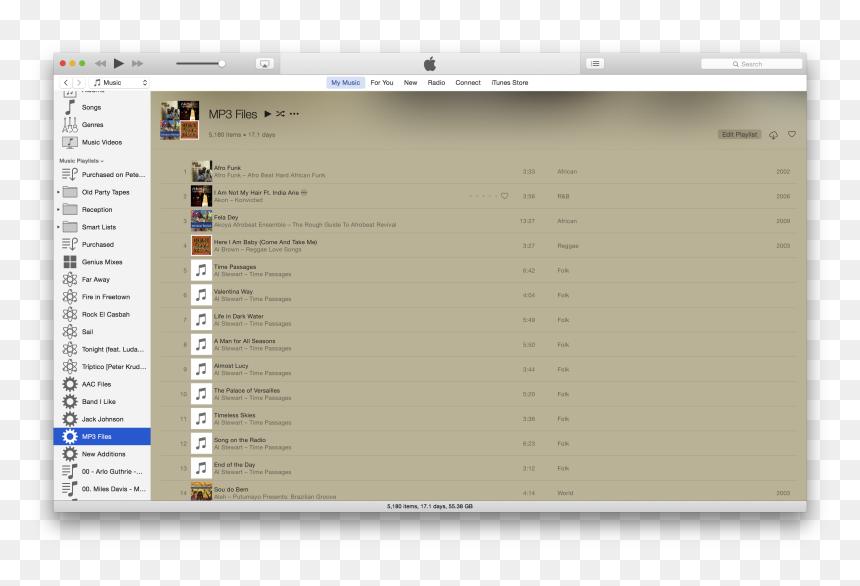This screenshot has height=586, width=860.
Task: Play the current track
Action: coord(118,64)
